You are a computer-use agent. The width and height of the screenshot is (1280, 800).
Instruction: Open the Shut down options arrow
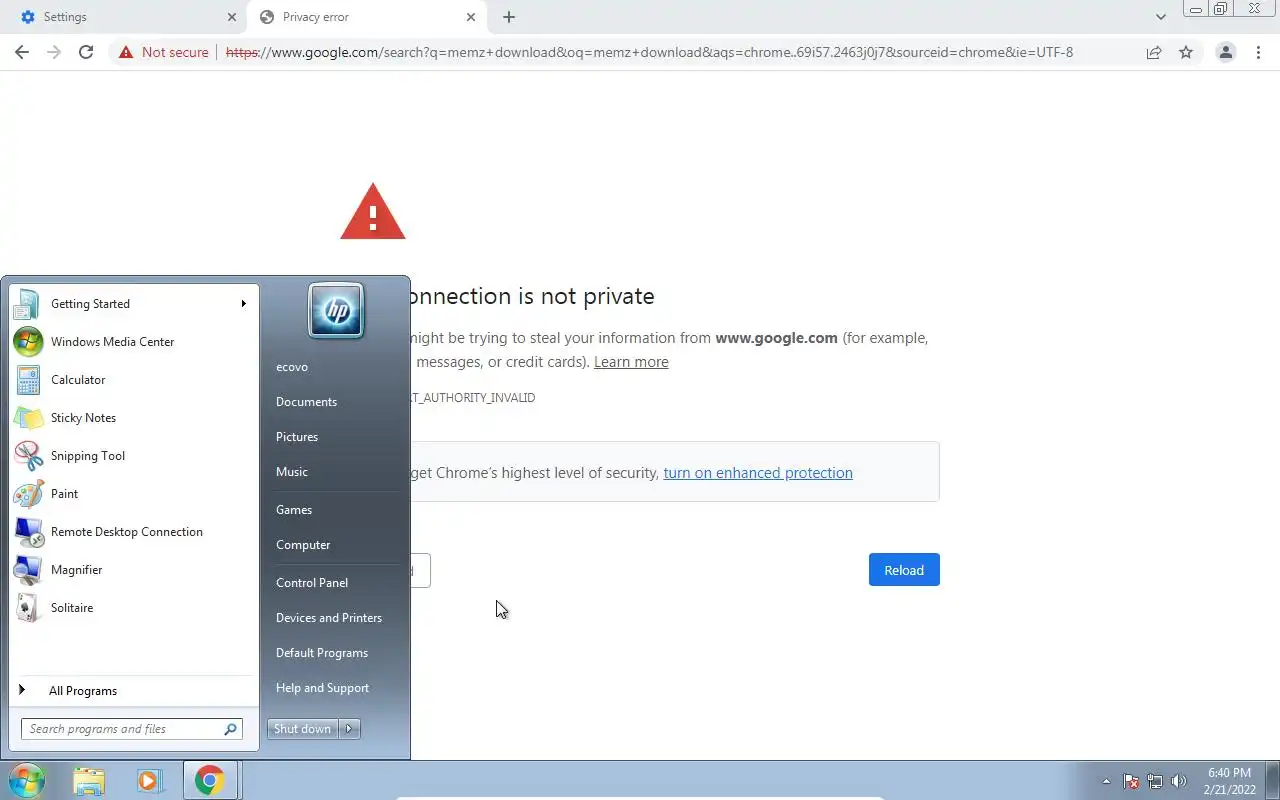point(349,729)
